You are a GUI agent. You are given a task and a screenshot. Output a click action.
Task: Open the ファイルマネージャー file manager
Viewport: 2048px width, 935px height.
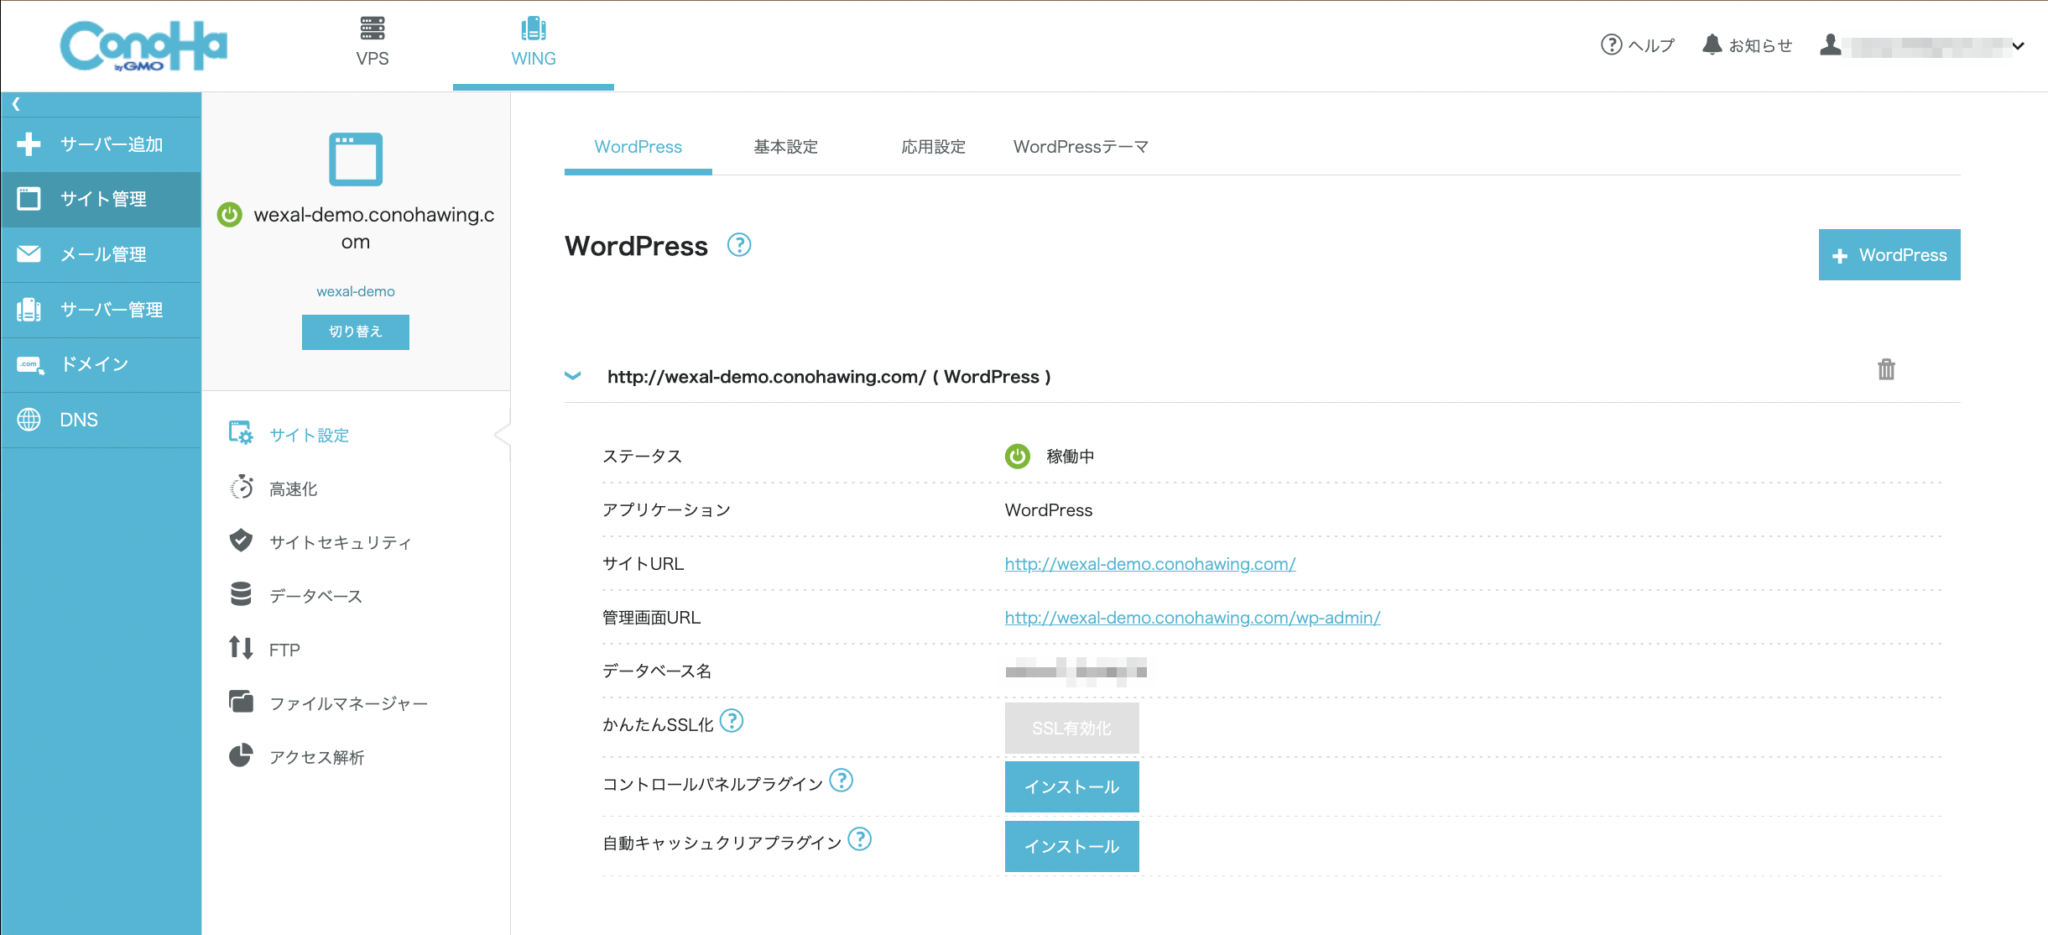click(x=346, y=702)
